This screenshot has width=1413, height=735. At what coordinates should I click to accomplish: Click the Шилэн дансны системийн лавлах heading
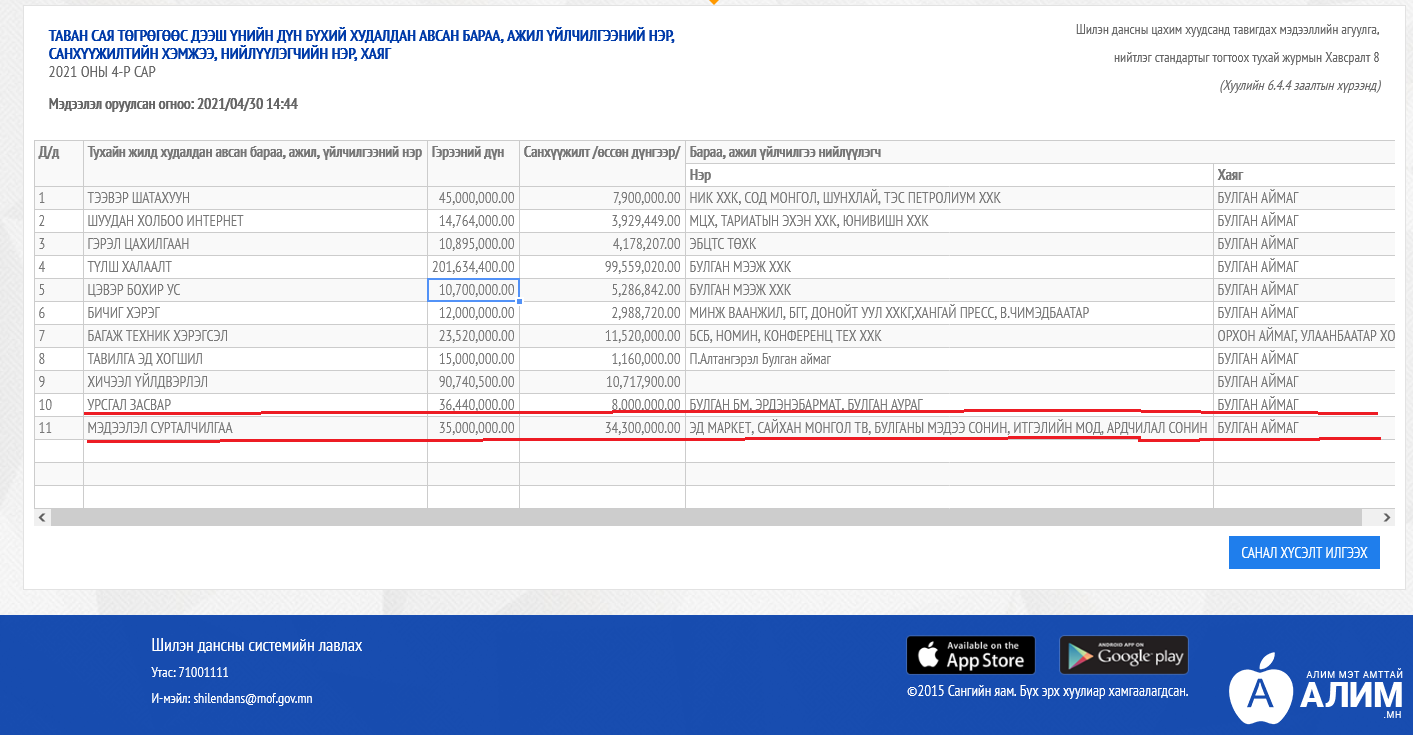[257, 646]
